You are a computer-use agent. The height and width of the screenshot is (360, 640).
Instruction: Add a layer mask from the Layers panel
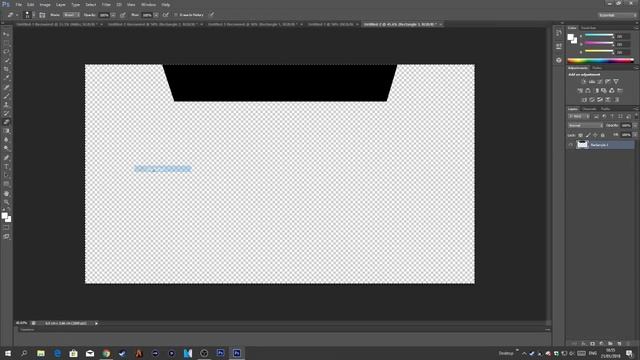[592, 344]
